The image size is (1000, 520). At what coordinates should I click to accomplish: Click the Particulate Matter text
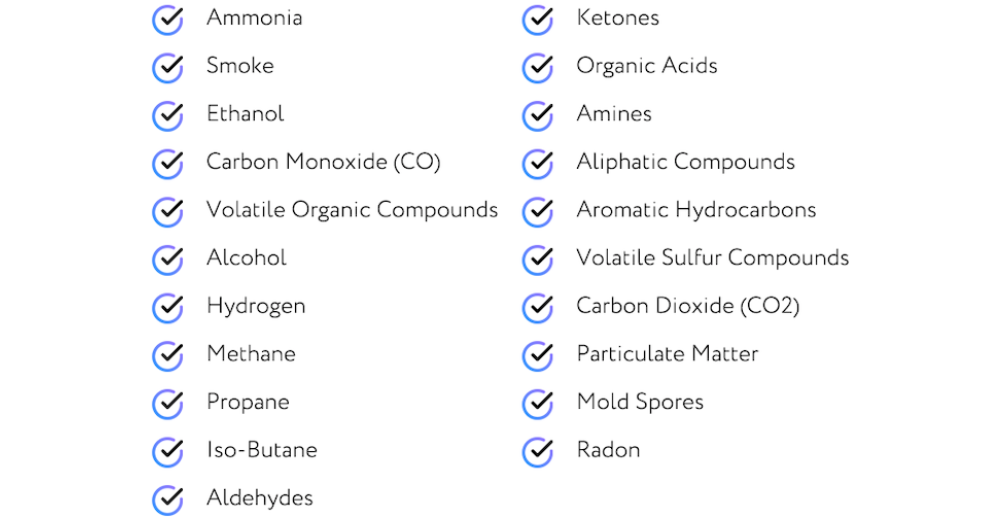(x=667, y=353)
